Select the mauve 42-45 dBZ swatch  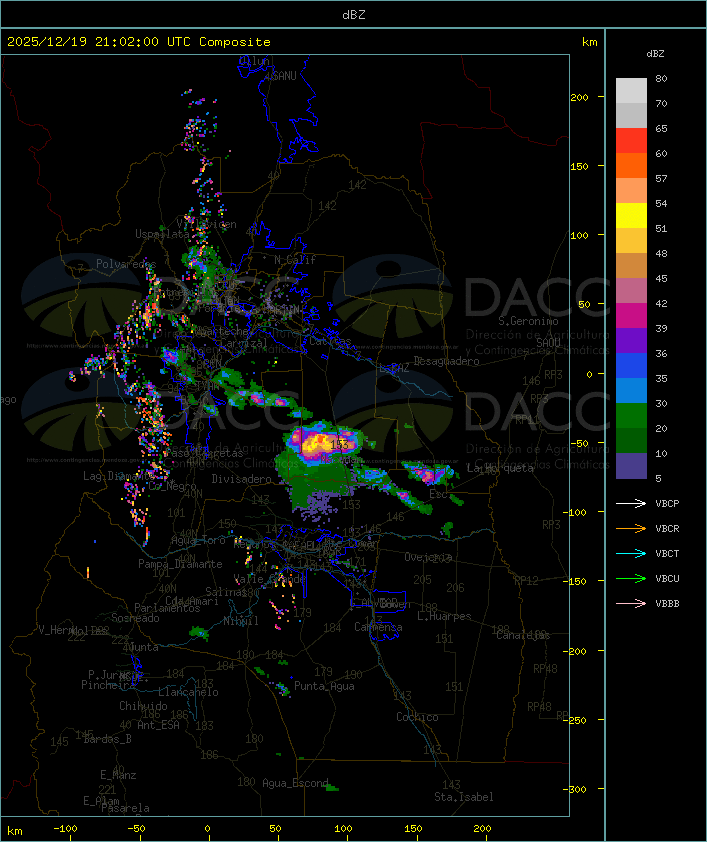coord(631,291)
